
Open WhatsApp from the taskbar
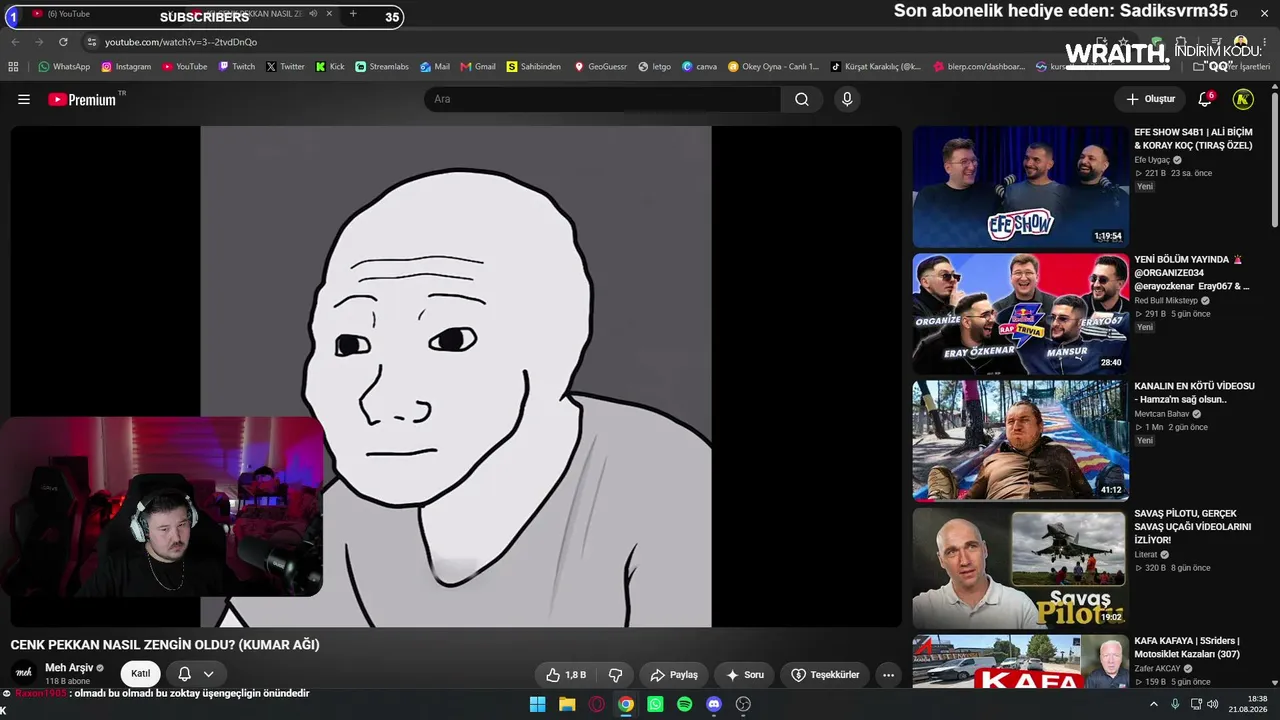coord(655,704)
